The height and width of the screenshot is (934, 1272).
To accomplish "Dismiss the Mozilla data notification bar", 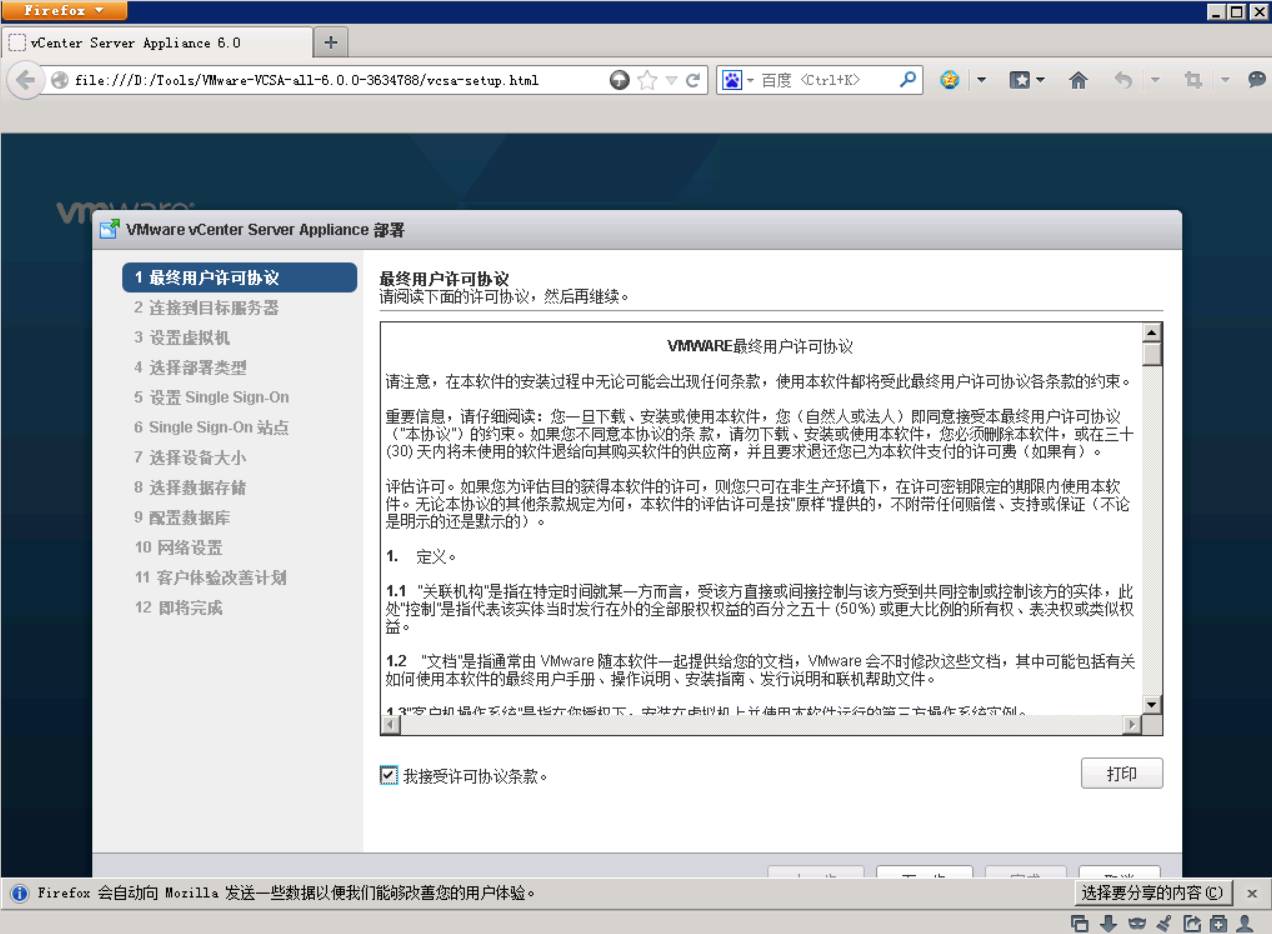I will (1252, 893).
